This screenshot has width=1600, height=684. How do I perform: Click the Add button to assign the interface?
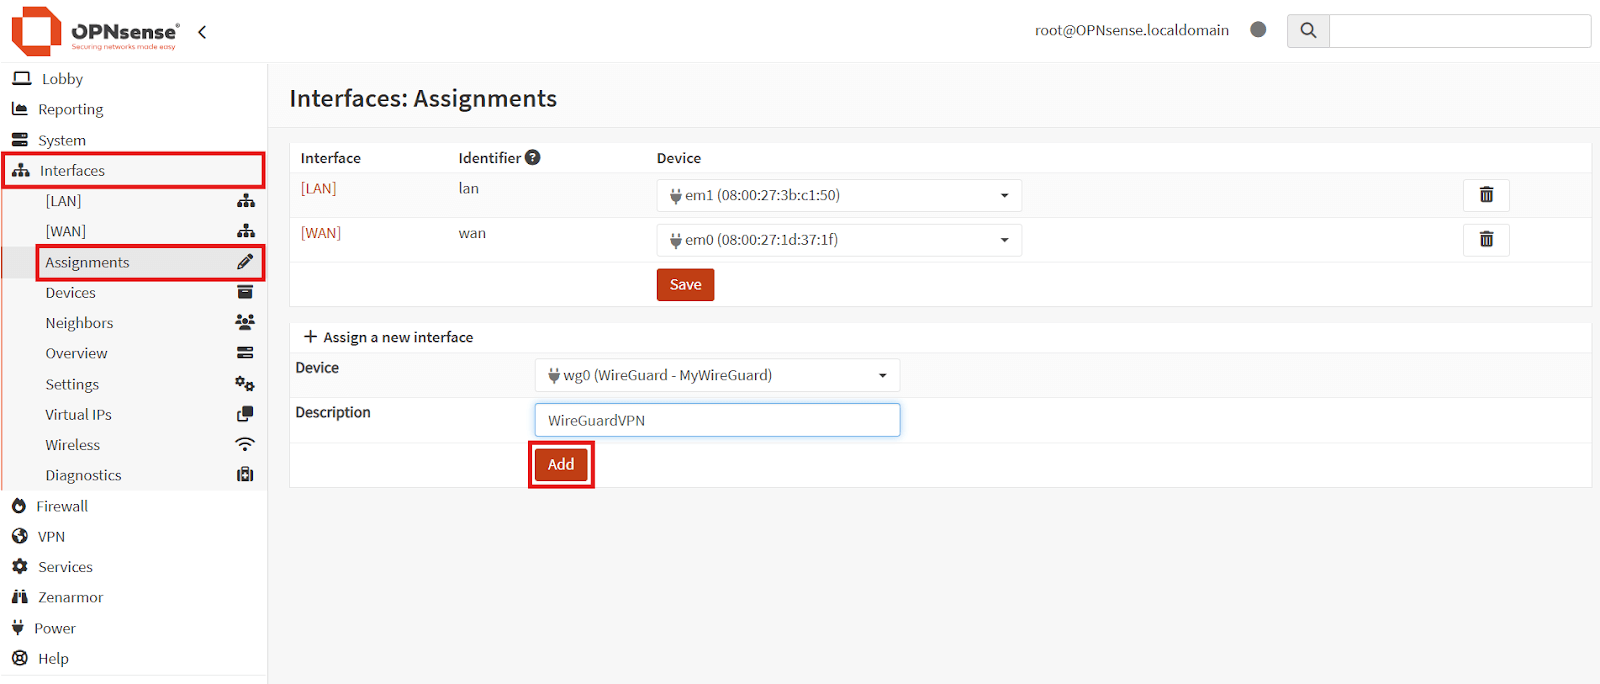tap(561, 465)
